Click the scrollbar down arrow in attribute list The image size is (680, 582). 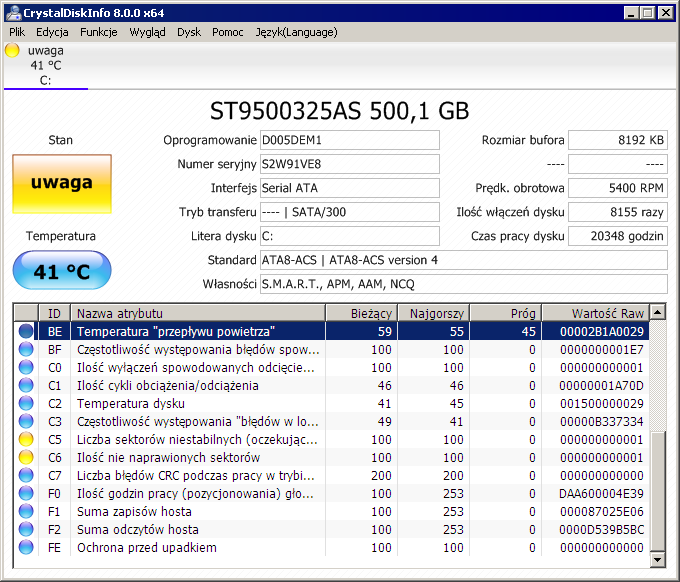(658, 559)
